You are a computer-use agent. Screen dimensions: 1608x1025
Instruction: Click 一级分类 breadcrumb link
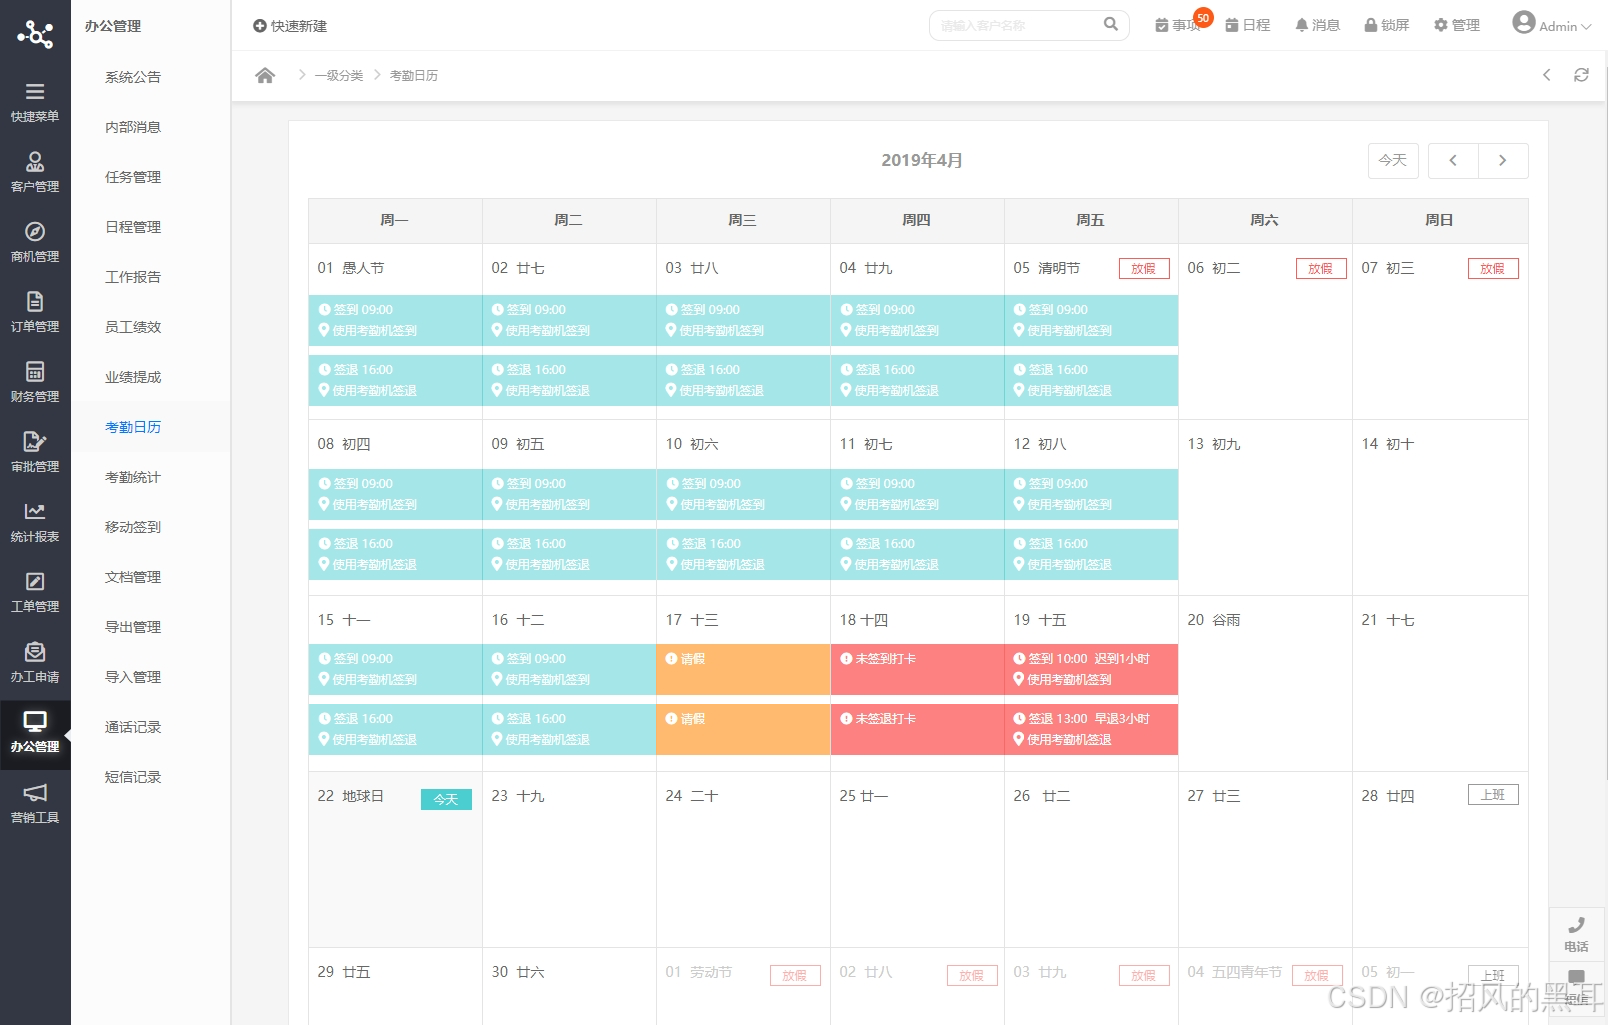point(339,76)
